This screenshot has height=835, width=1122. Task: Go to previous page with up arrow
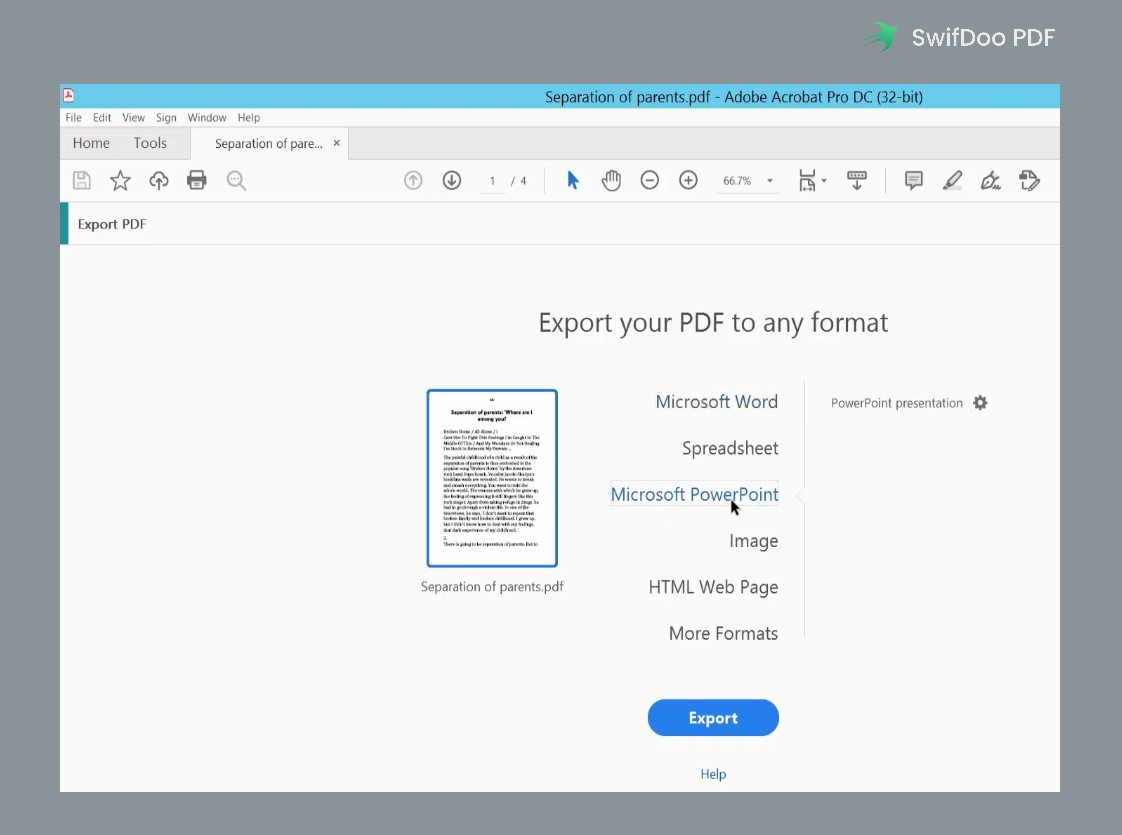click(413, 180)
